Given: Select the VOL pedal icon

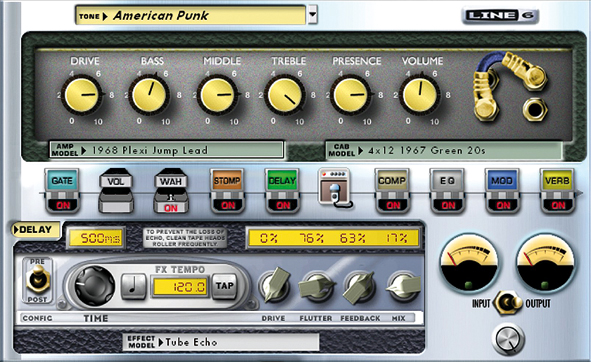Looking at the screenshot, I should (116, 190).
